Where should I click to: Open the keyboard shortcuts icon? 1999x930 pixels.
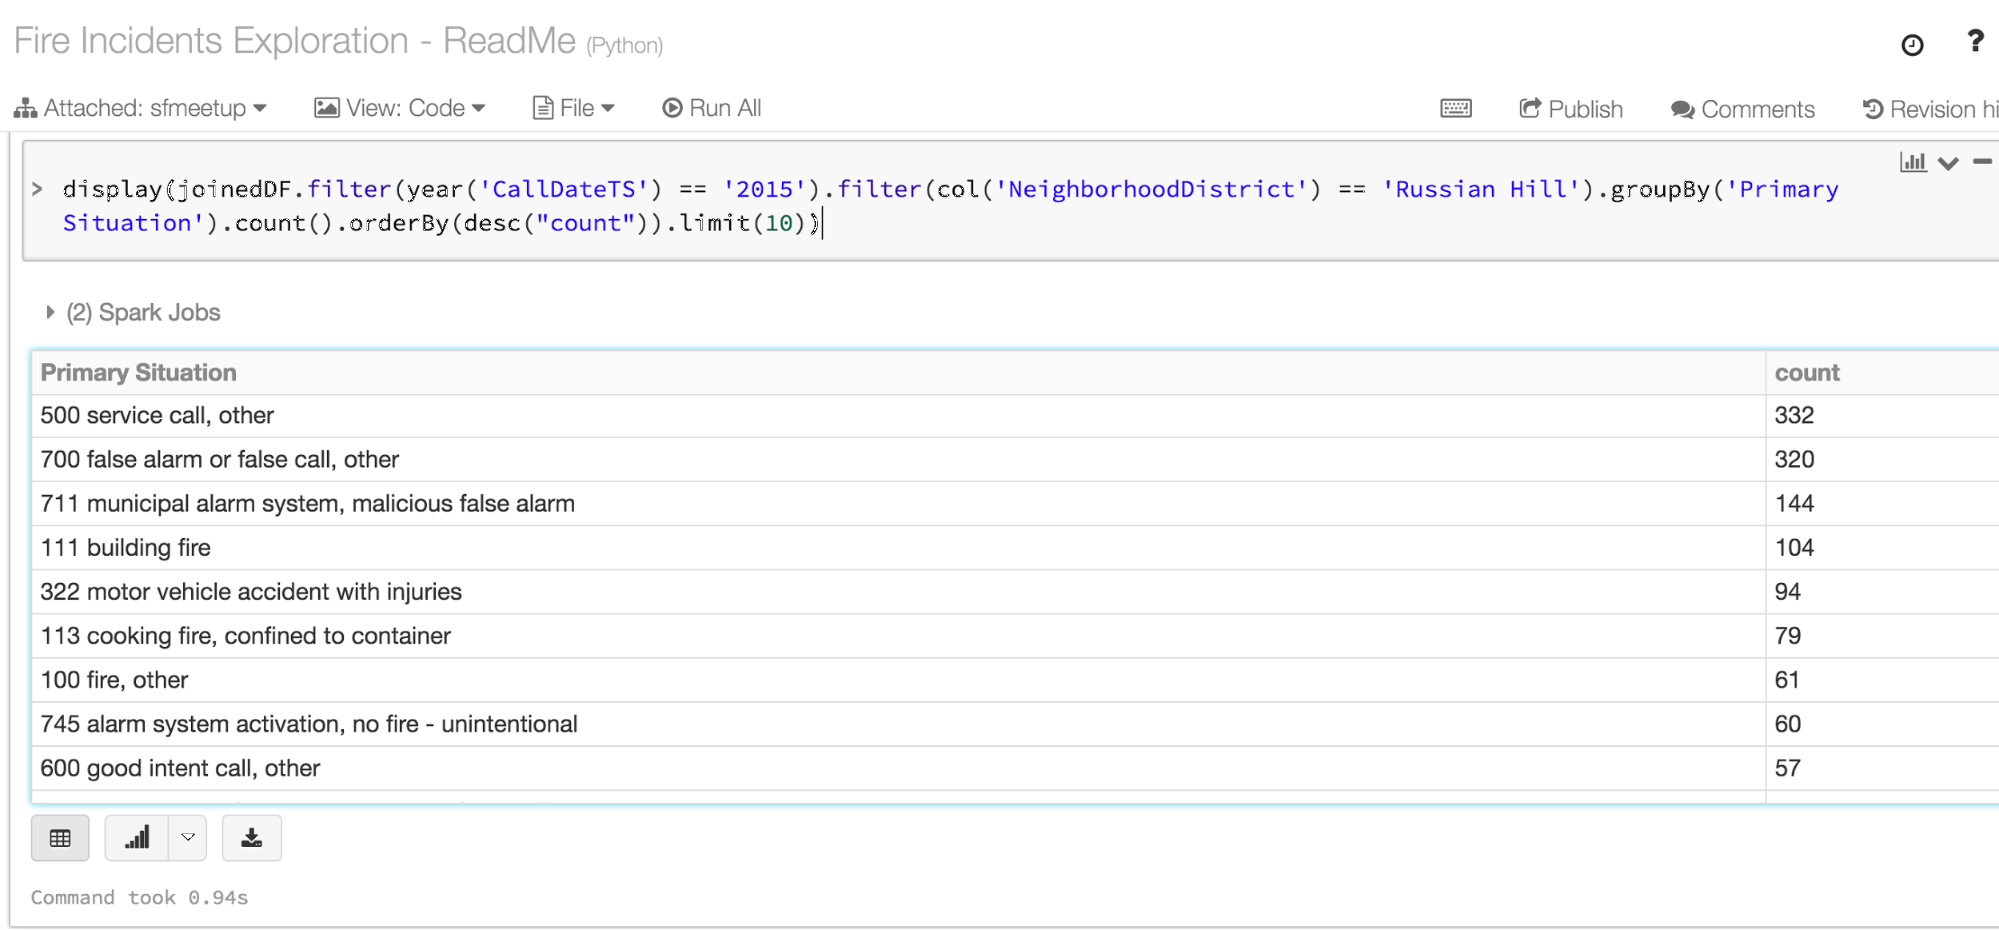[x=1455, y=109]
